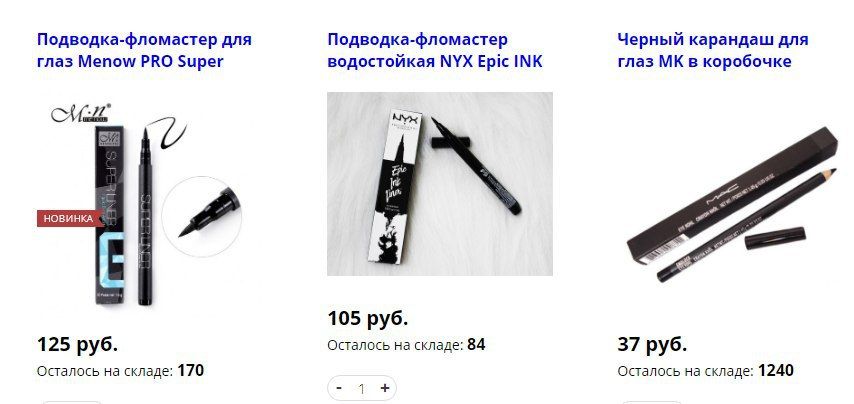This screenshot has width=854, height=404.
Task: Click the stock count 1240 text
Action: click(x=776, y=371)
